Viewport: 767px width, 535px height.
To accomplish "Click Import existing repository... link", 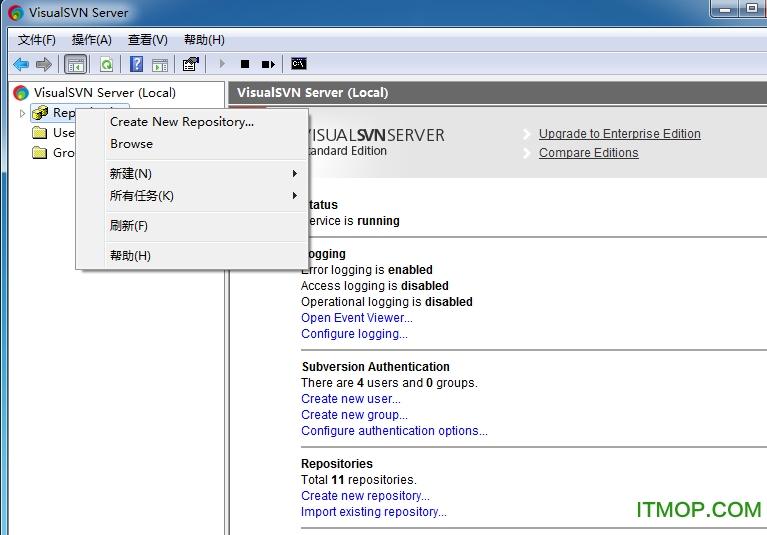I will (374, 512).
